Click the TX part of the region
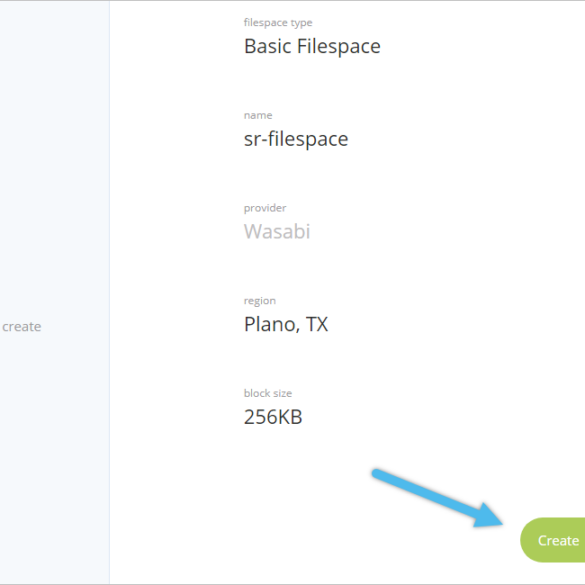The image size is (585, 585). (317, 324)
